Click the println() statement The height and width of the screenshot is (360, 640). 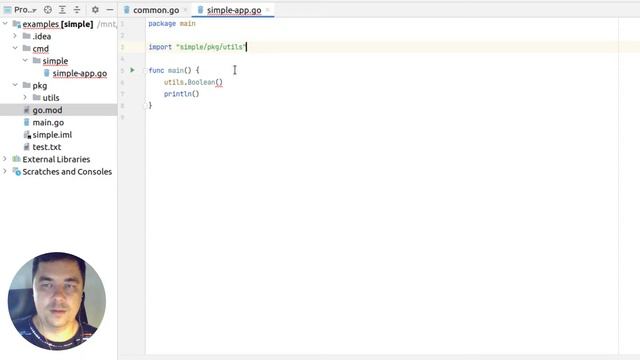[181, 94]
